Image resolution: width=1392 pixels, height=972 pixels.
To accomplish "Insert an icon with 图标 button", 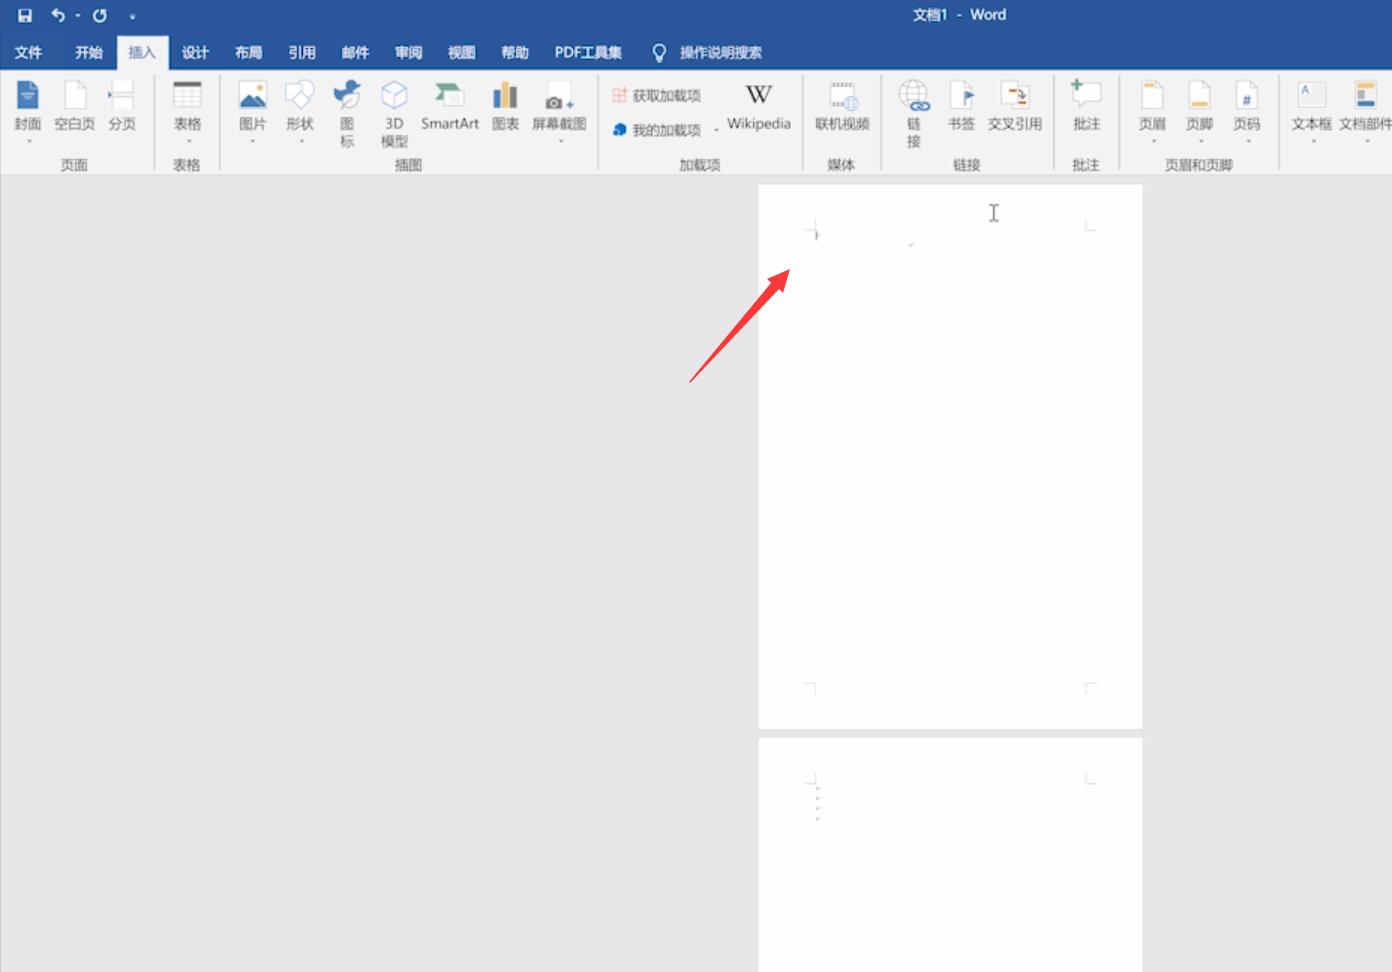I will tap(347, 114).
